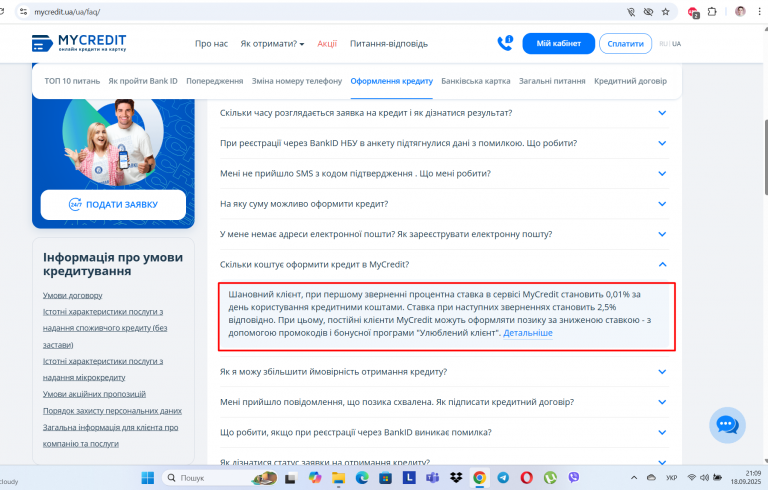This screenshot has height=490, width=768.
Task: Open Microsoft Teams from the taskbar
Action: click(432, 477)
